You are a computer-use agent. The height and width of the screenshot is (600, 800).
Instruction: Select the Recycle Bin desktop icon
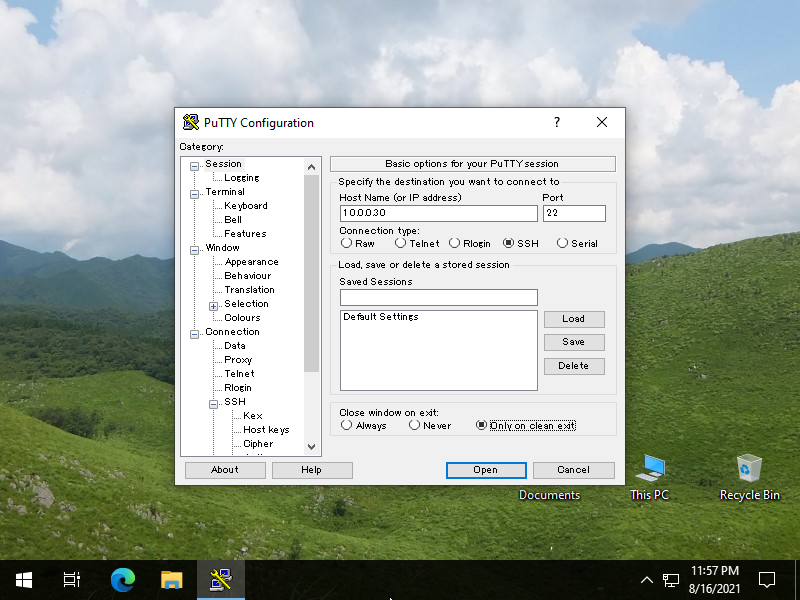[x=749, y=477]
